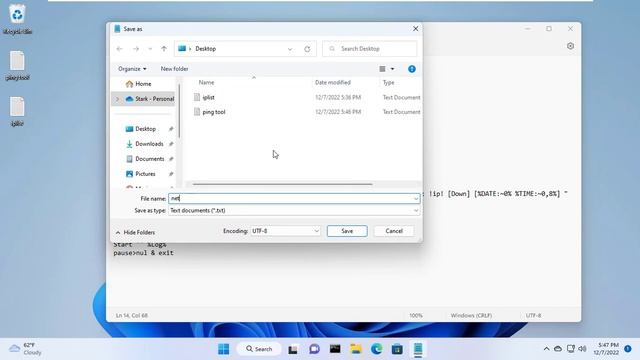Image resolution: width=640 pixels, height=360 pixels.
Task: Open volume tray icon
Action: (x=582, y=349)
